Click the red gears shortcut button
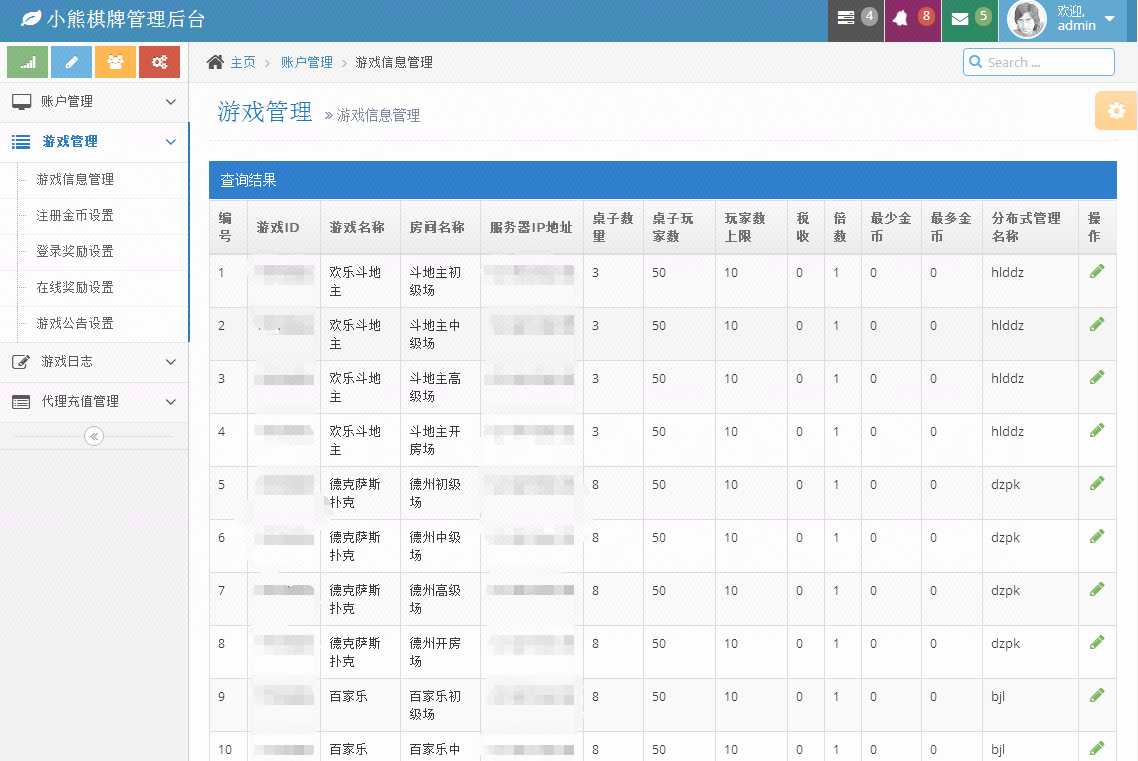This screenshot has height=761, width=1138. pyautogui.click(x=160, y=62)
